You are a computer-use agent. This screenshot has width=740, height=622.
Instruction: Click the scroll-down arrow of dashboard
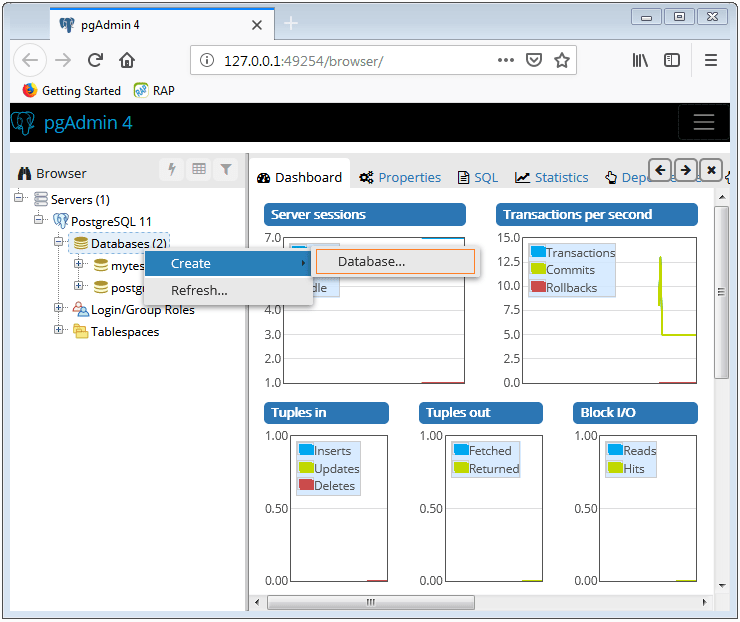coord(722,586)
